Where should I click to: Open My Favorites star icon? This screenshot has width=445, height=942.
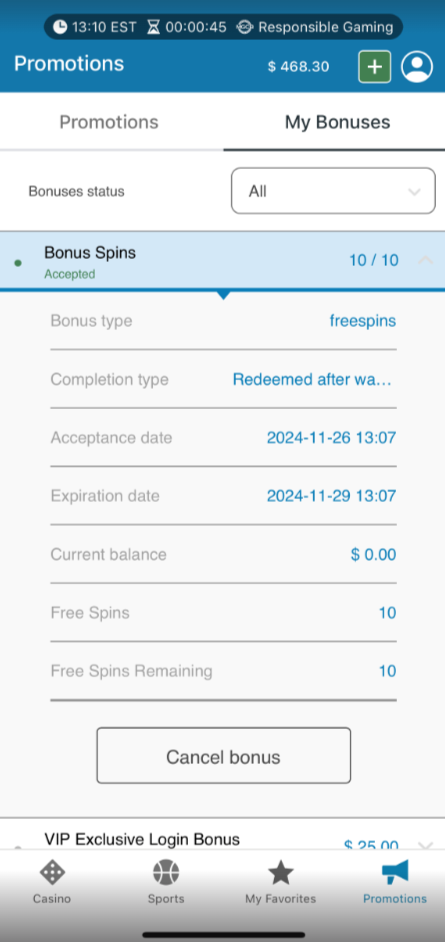(280, 872)
